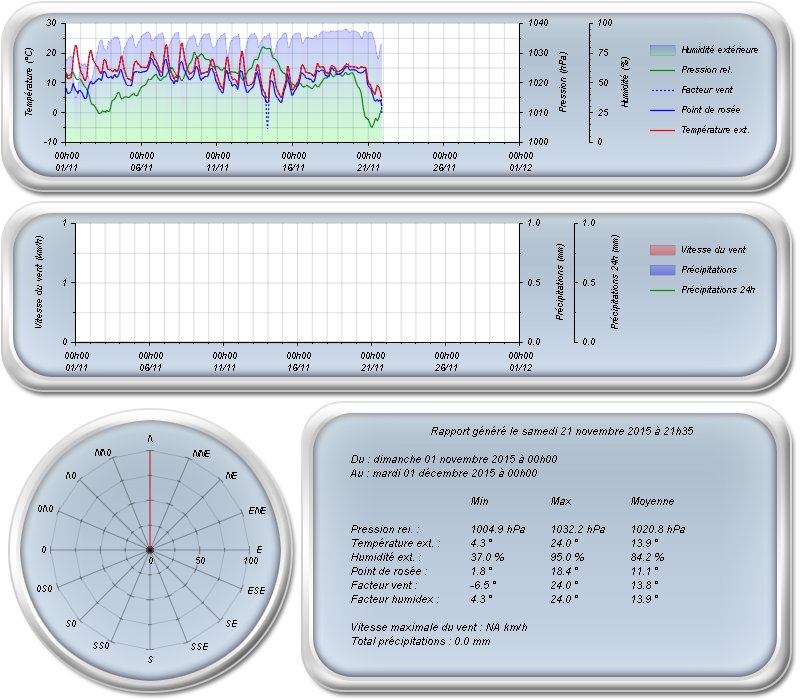Click the Moyenne column header
This screenshot has width=800, height=700.
coord(652,501)
